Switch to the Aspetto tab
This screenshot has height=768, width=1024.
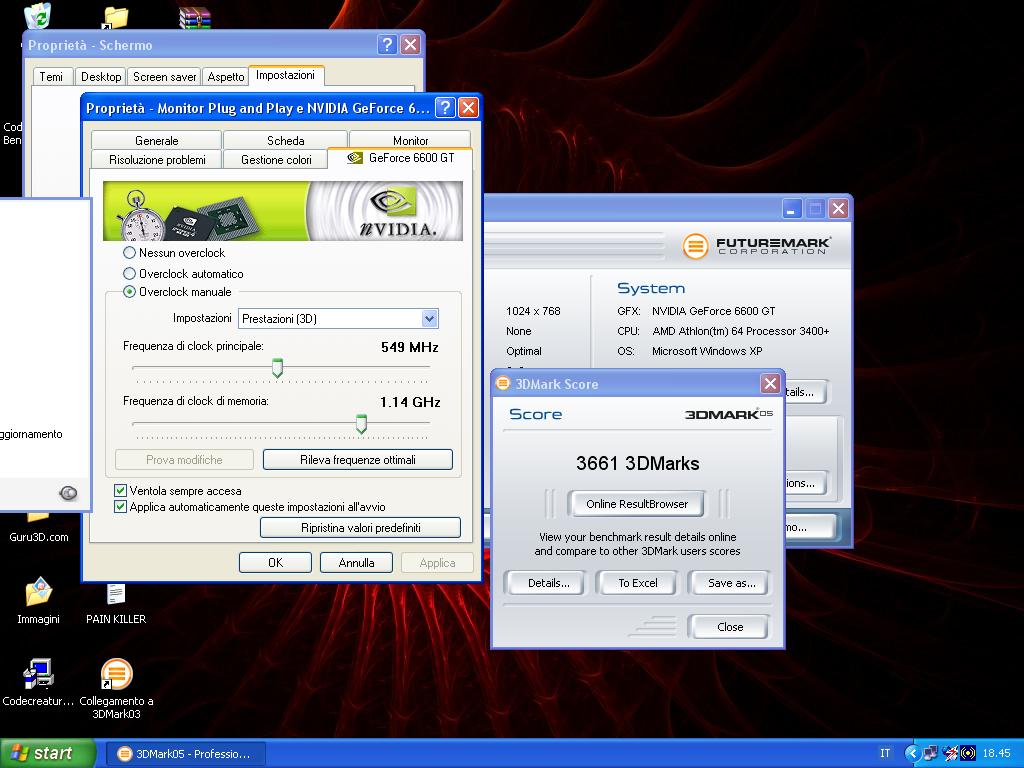[226, 76]
